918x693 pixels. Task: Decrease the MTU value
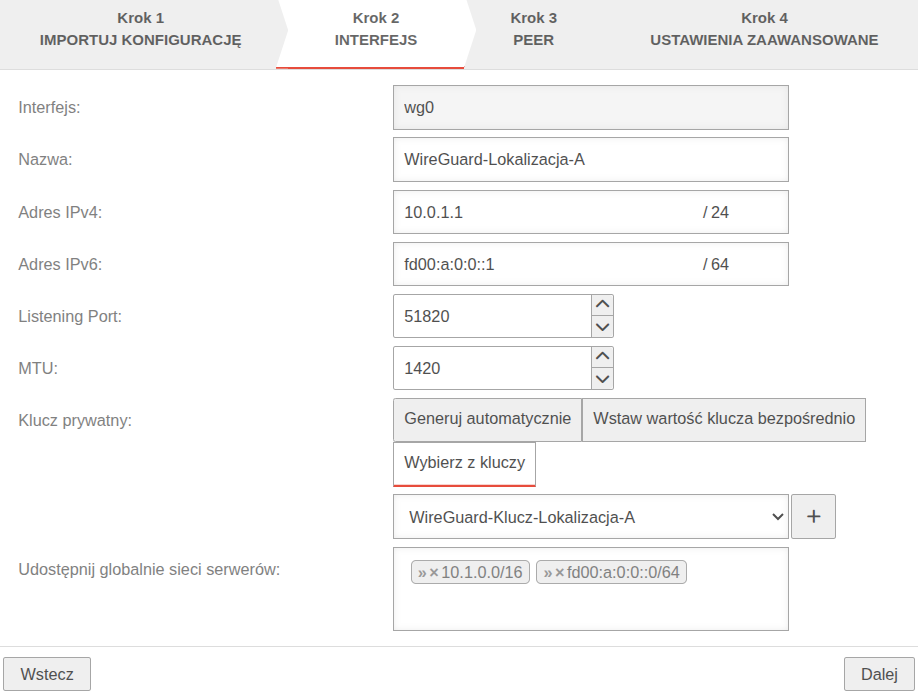coord(602,379)
